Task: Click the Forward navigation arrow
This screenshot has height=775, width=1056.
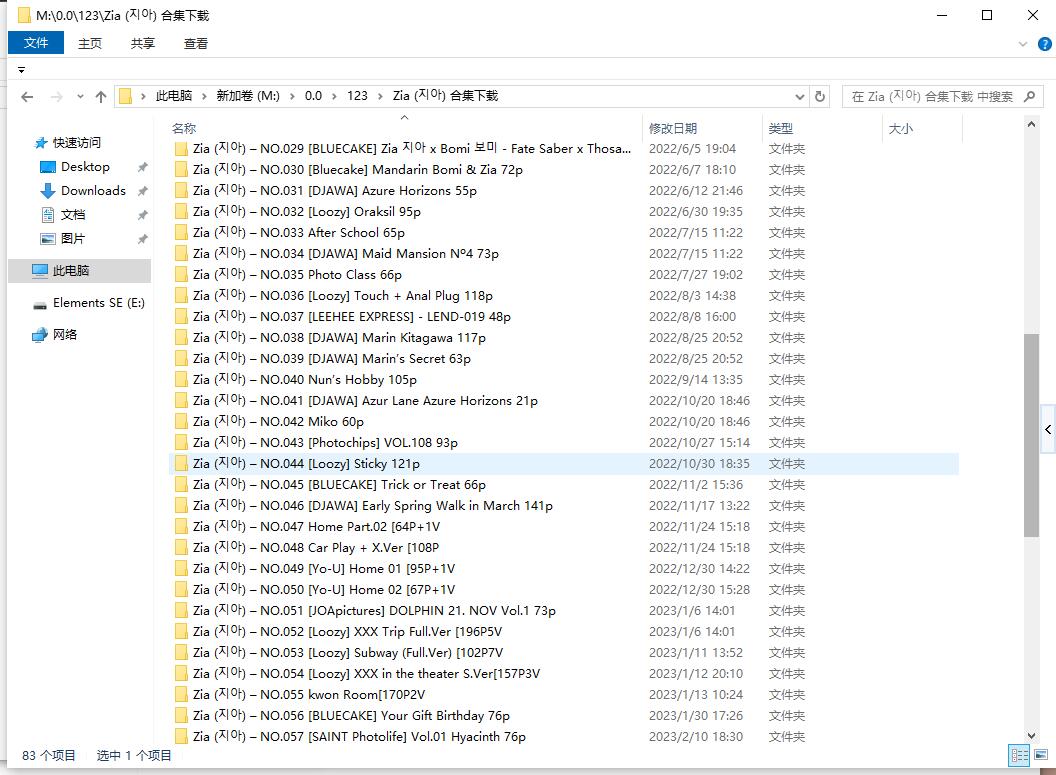Action: coord(57,97)
